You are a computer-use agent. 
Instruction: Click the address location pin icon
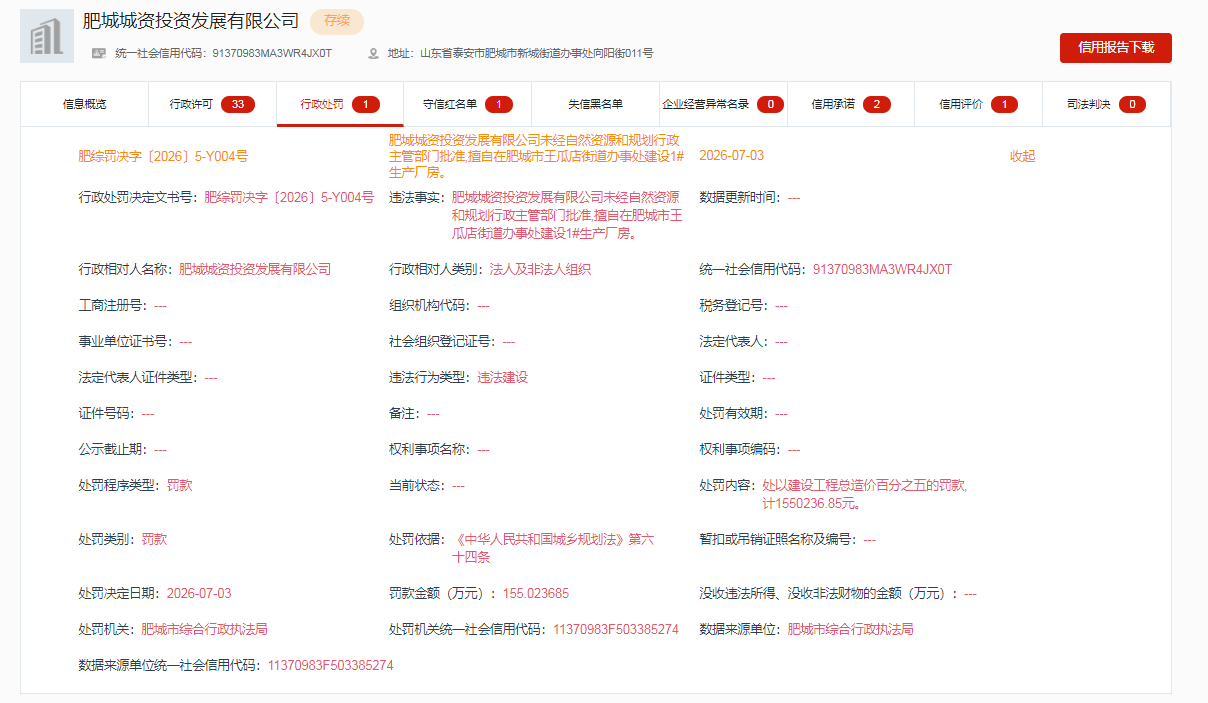coord(374,53)
